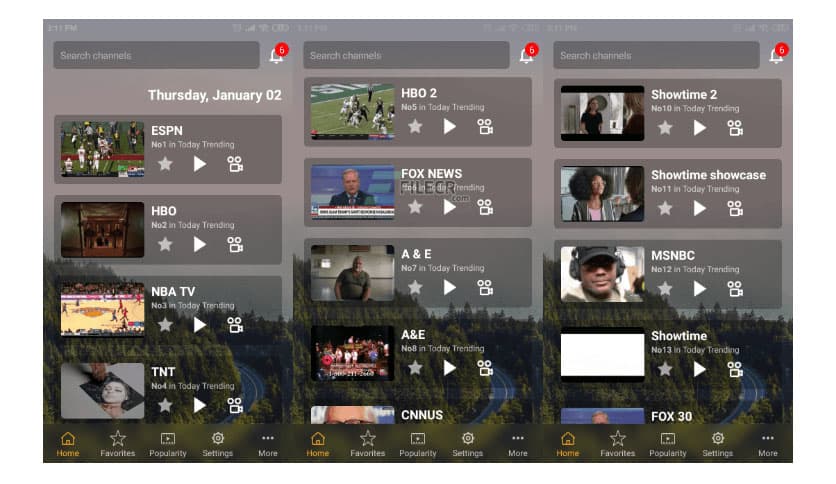The width and height of the screenshot is (836, 484).
Task: Open the FOX NEWS anchor thumbnail
Action: tap(352, 192)
